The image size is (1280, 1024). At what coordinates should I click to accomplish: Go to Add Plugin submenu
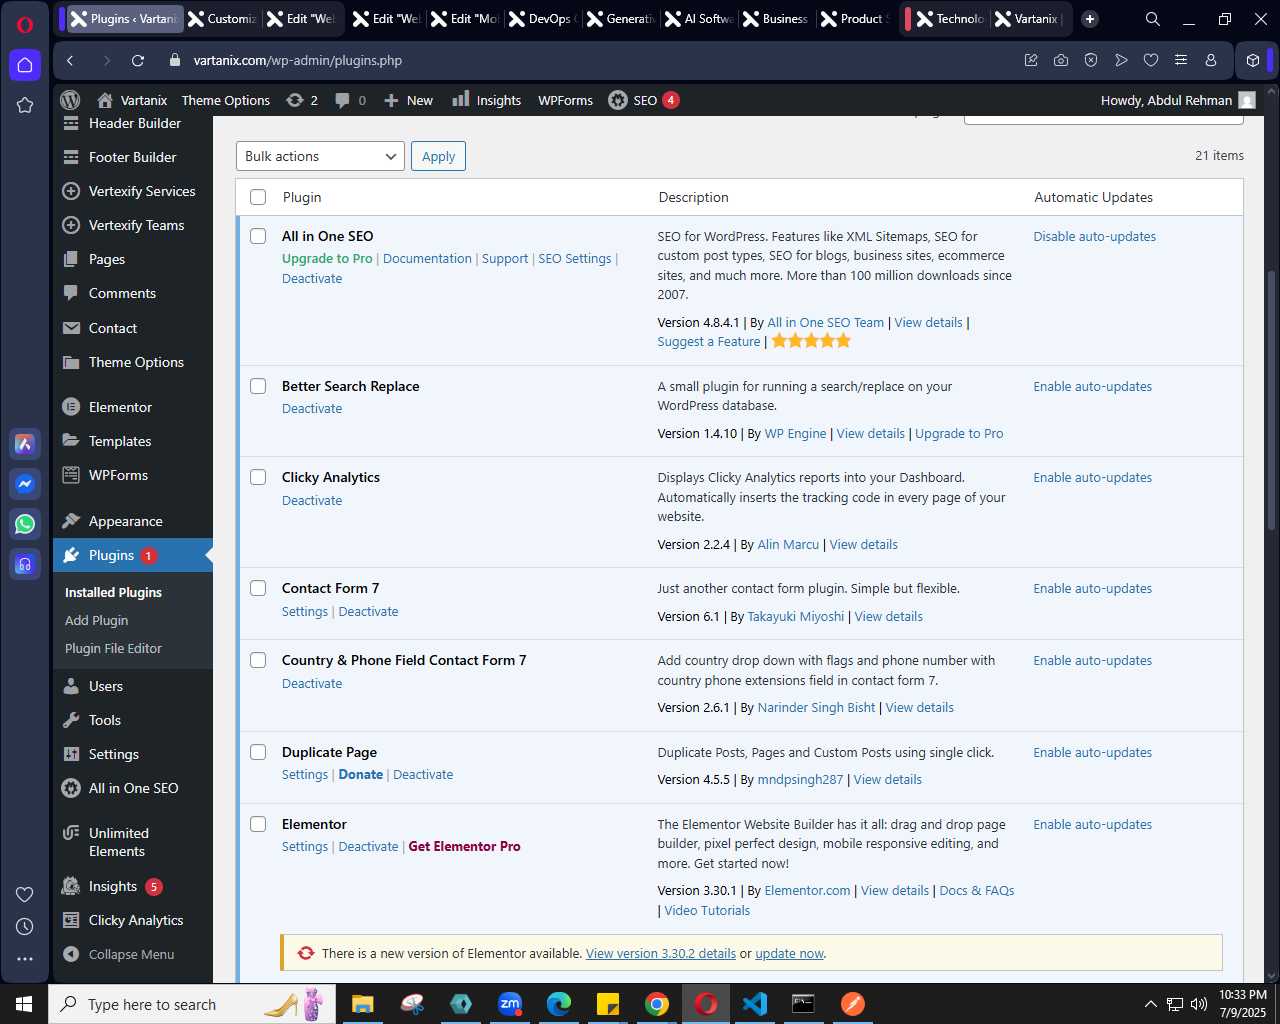[x=96, y=620]
